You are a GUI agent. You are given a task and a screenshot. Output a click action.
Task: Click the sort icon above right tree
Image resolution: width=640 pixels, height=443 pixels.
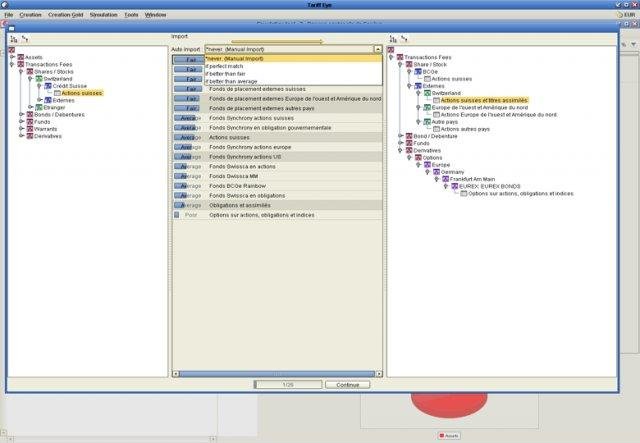[393, 39]
